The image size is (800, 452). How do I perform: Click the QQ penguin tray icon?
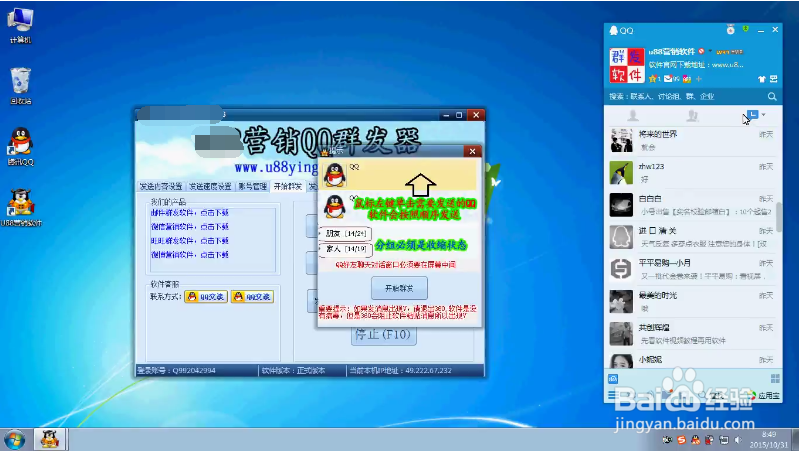[x=695, y=440]
